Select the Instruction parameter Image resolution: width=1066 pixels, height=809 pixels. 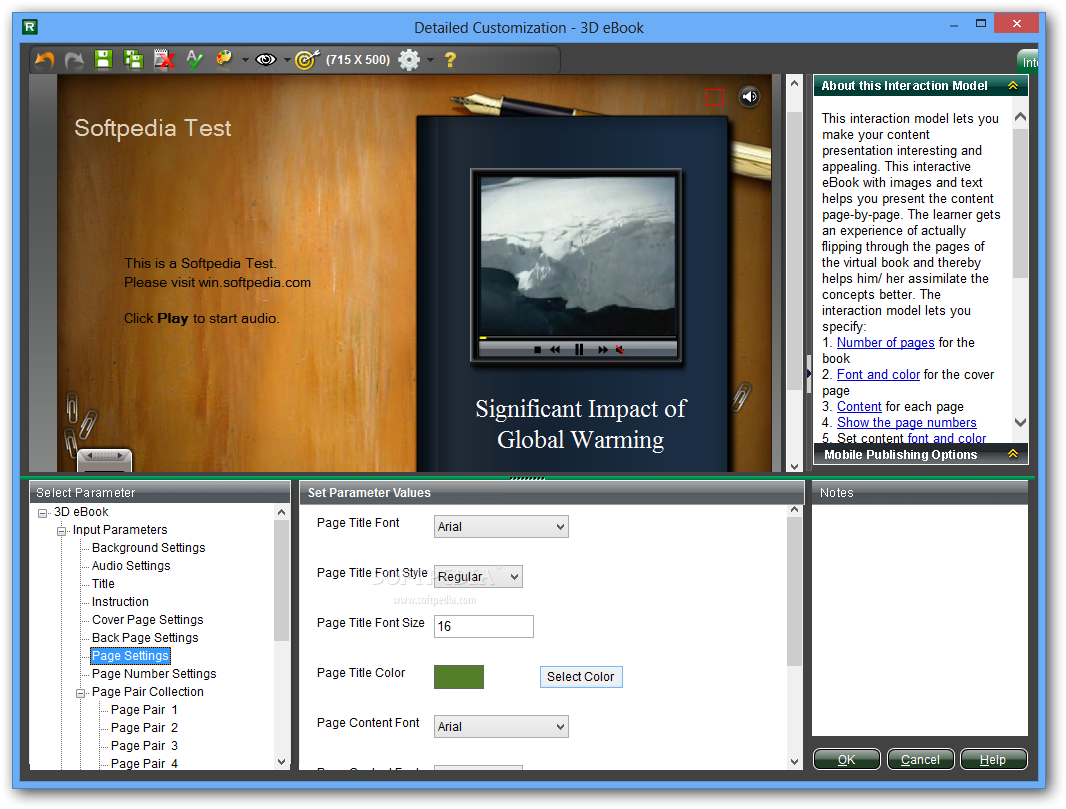pyautogui.click(x=120, y=602)
